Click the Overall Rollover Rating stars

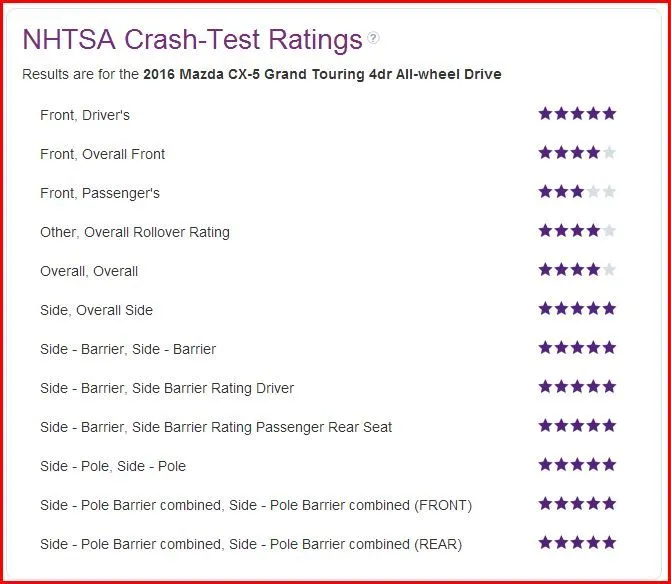point(577,231)
